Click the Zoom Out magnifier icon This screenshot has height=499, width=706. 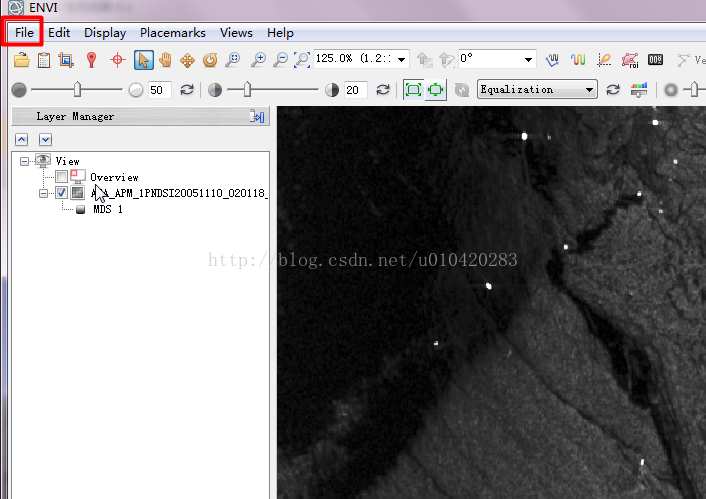coord(281,59)
